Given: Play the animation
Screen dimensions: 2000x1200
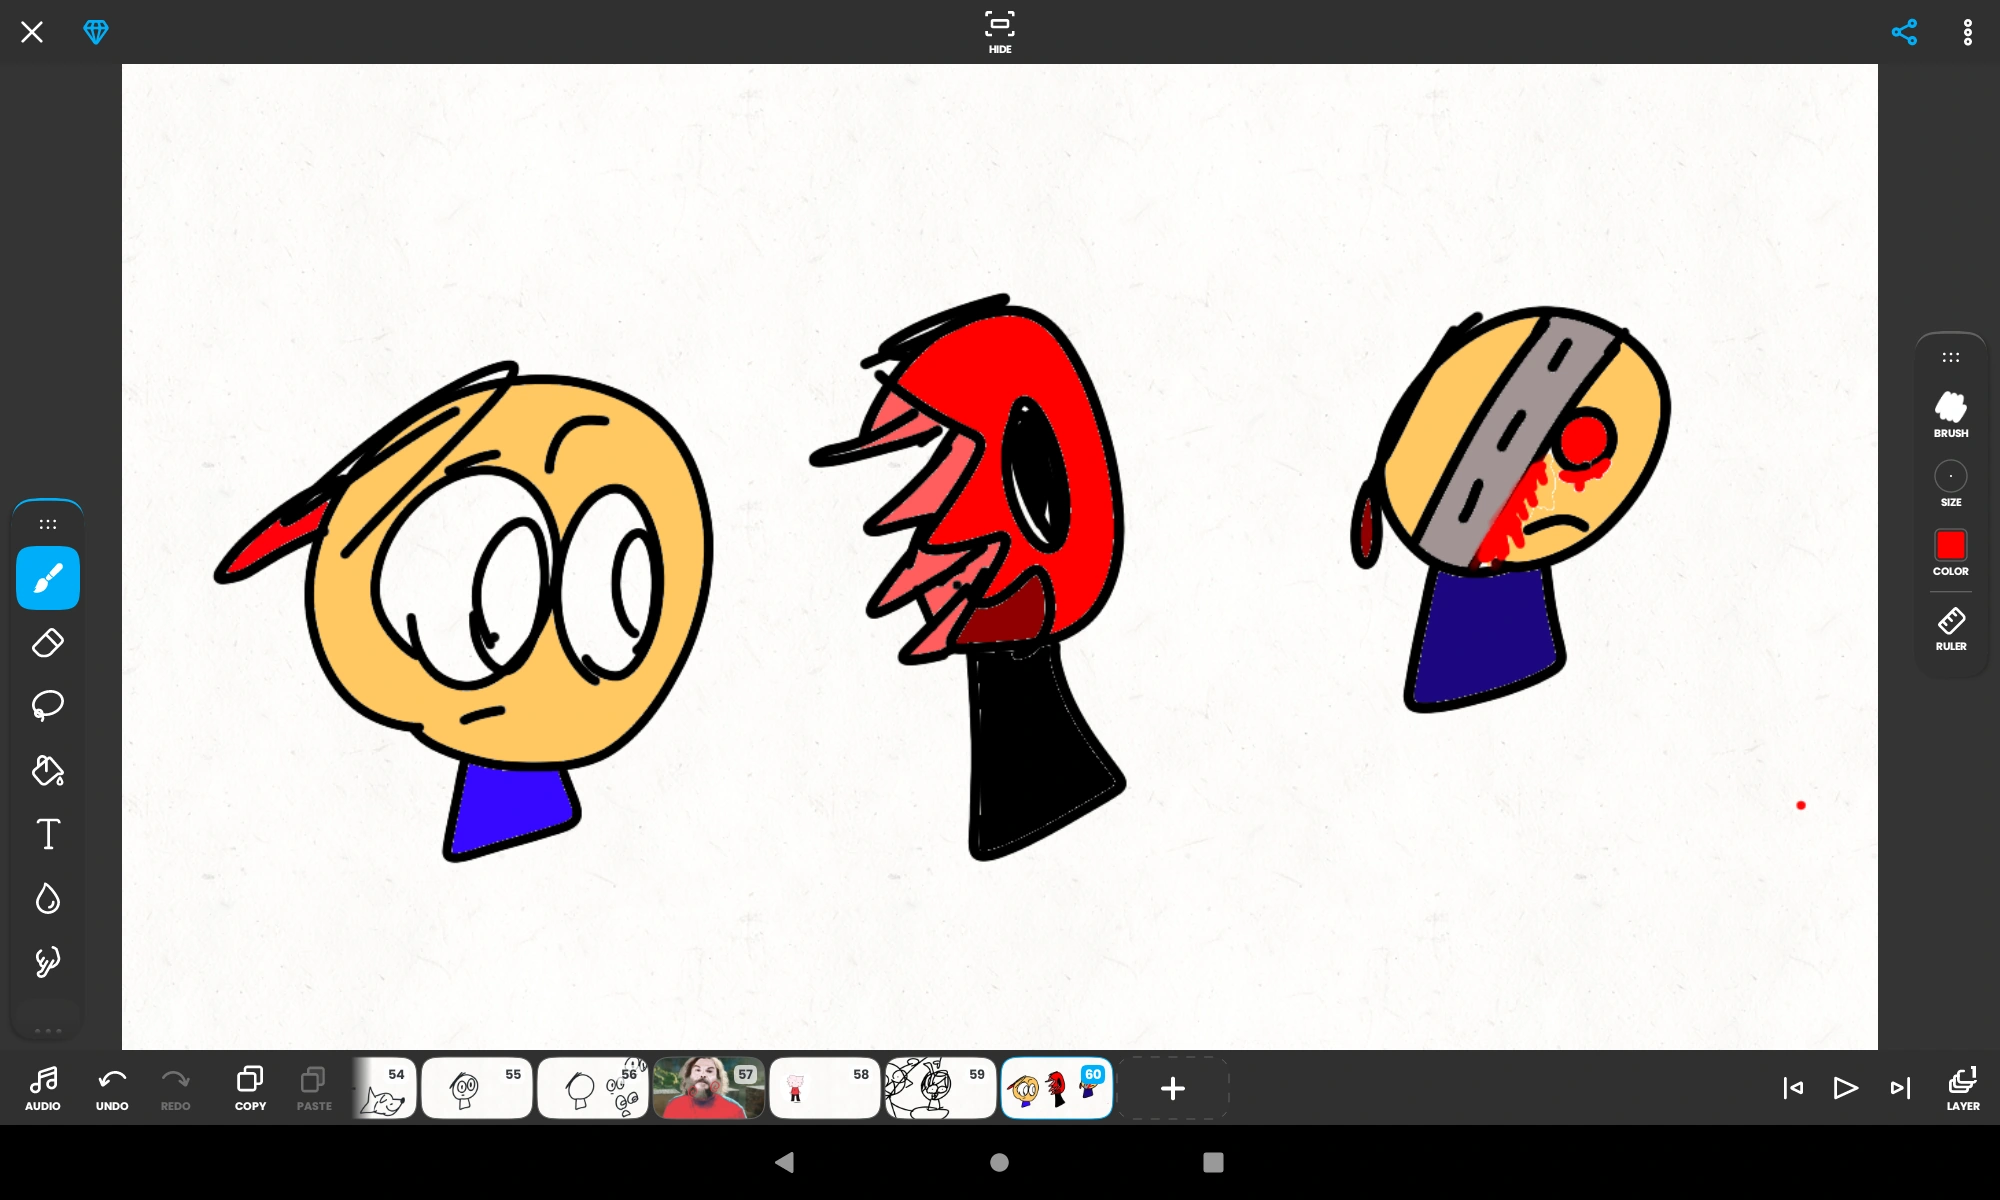Looking at the screenshot, I should pyautogui.click(x=1845, y=1088).
